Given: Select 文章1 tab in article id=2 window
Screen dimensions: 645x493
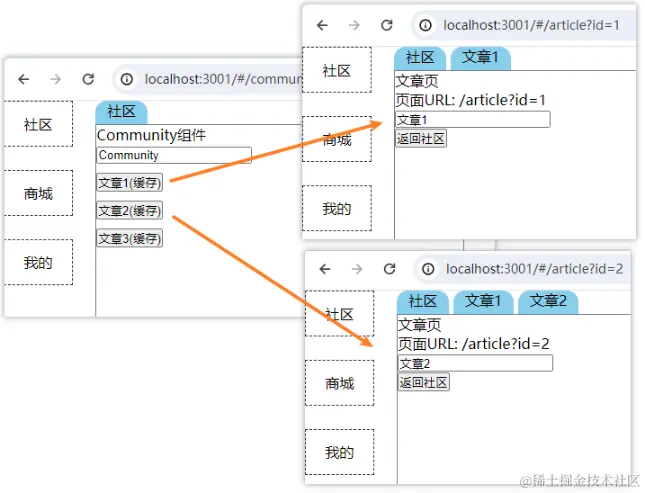Looking at the screenshot, I should 483,302.
